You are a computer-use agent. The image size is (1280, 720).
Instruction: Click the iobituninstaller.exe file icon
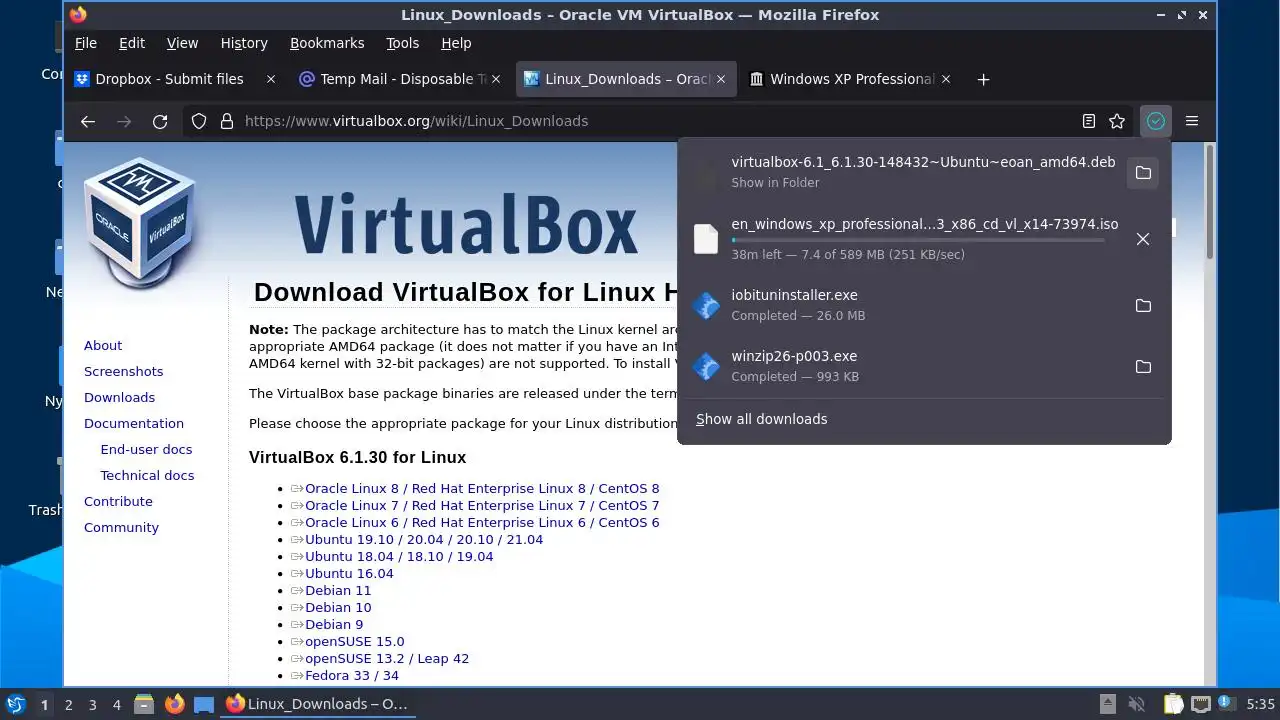pos(706,306)
